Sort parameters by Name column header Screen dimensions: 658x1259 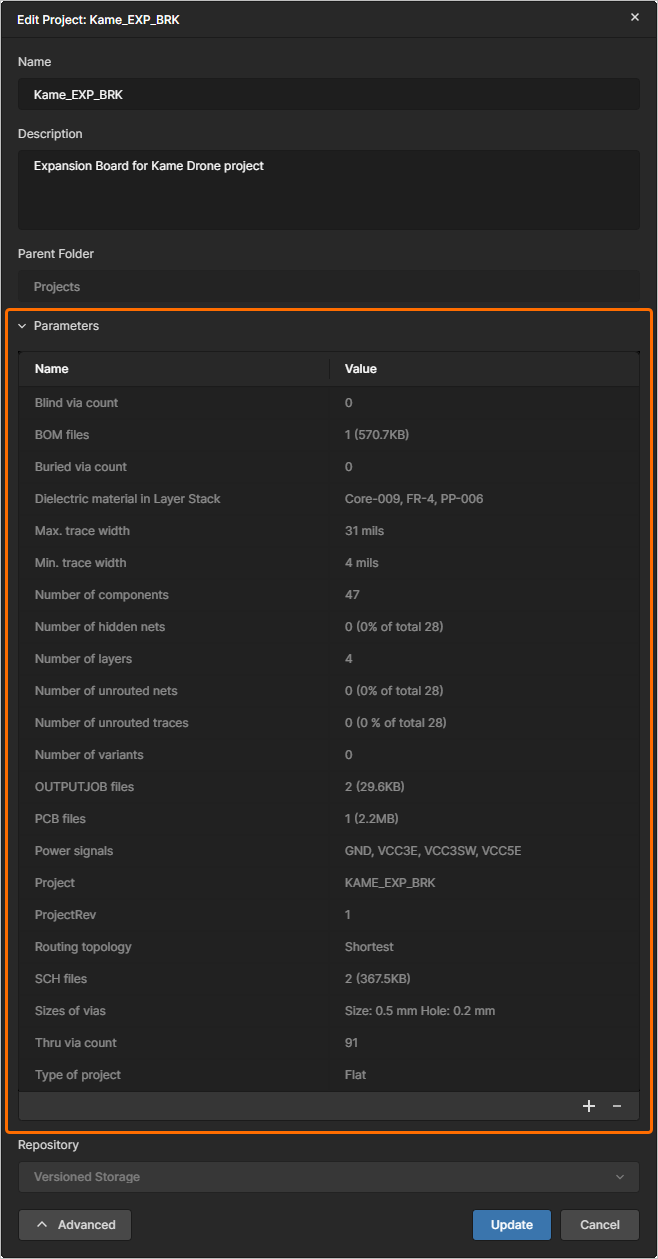pos(52,369)
